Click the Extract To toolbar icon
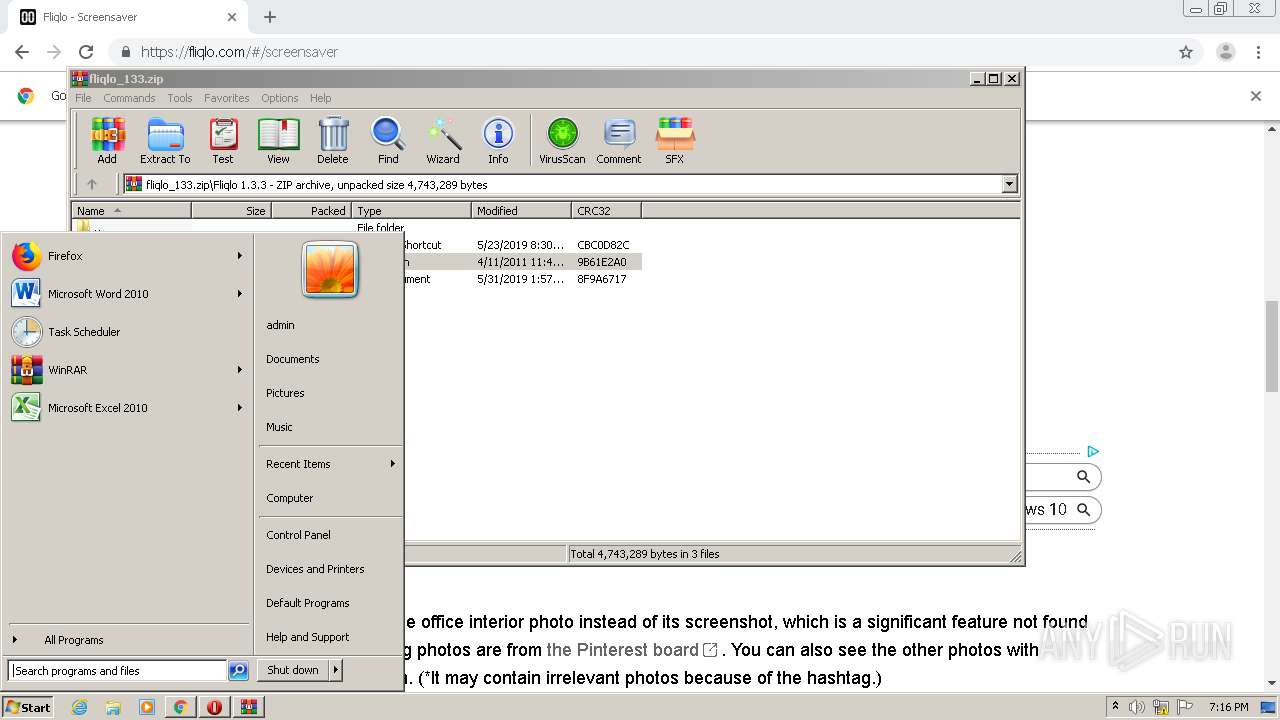Viewport: 1280px width, 720px height. (165, 140)
